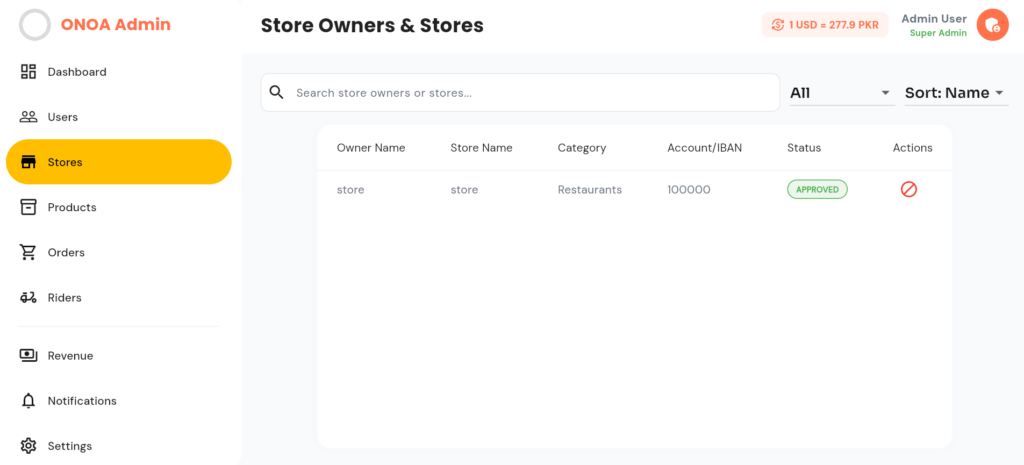The image size is (1024, 465).
Task: Click the Category column header
Action: click(x=582, y=148)
